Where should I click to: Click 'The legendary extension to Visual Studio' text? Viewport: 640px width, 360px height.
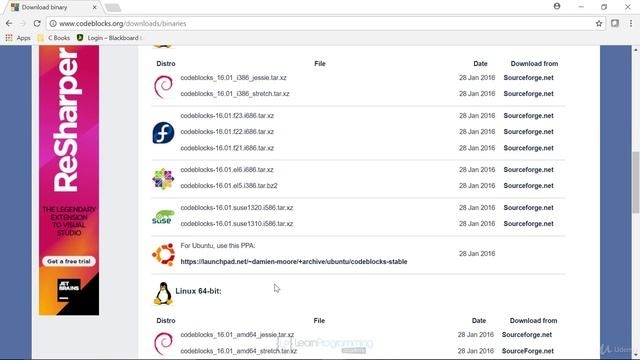(69, 221)
